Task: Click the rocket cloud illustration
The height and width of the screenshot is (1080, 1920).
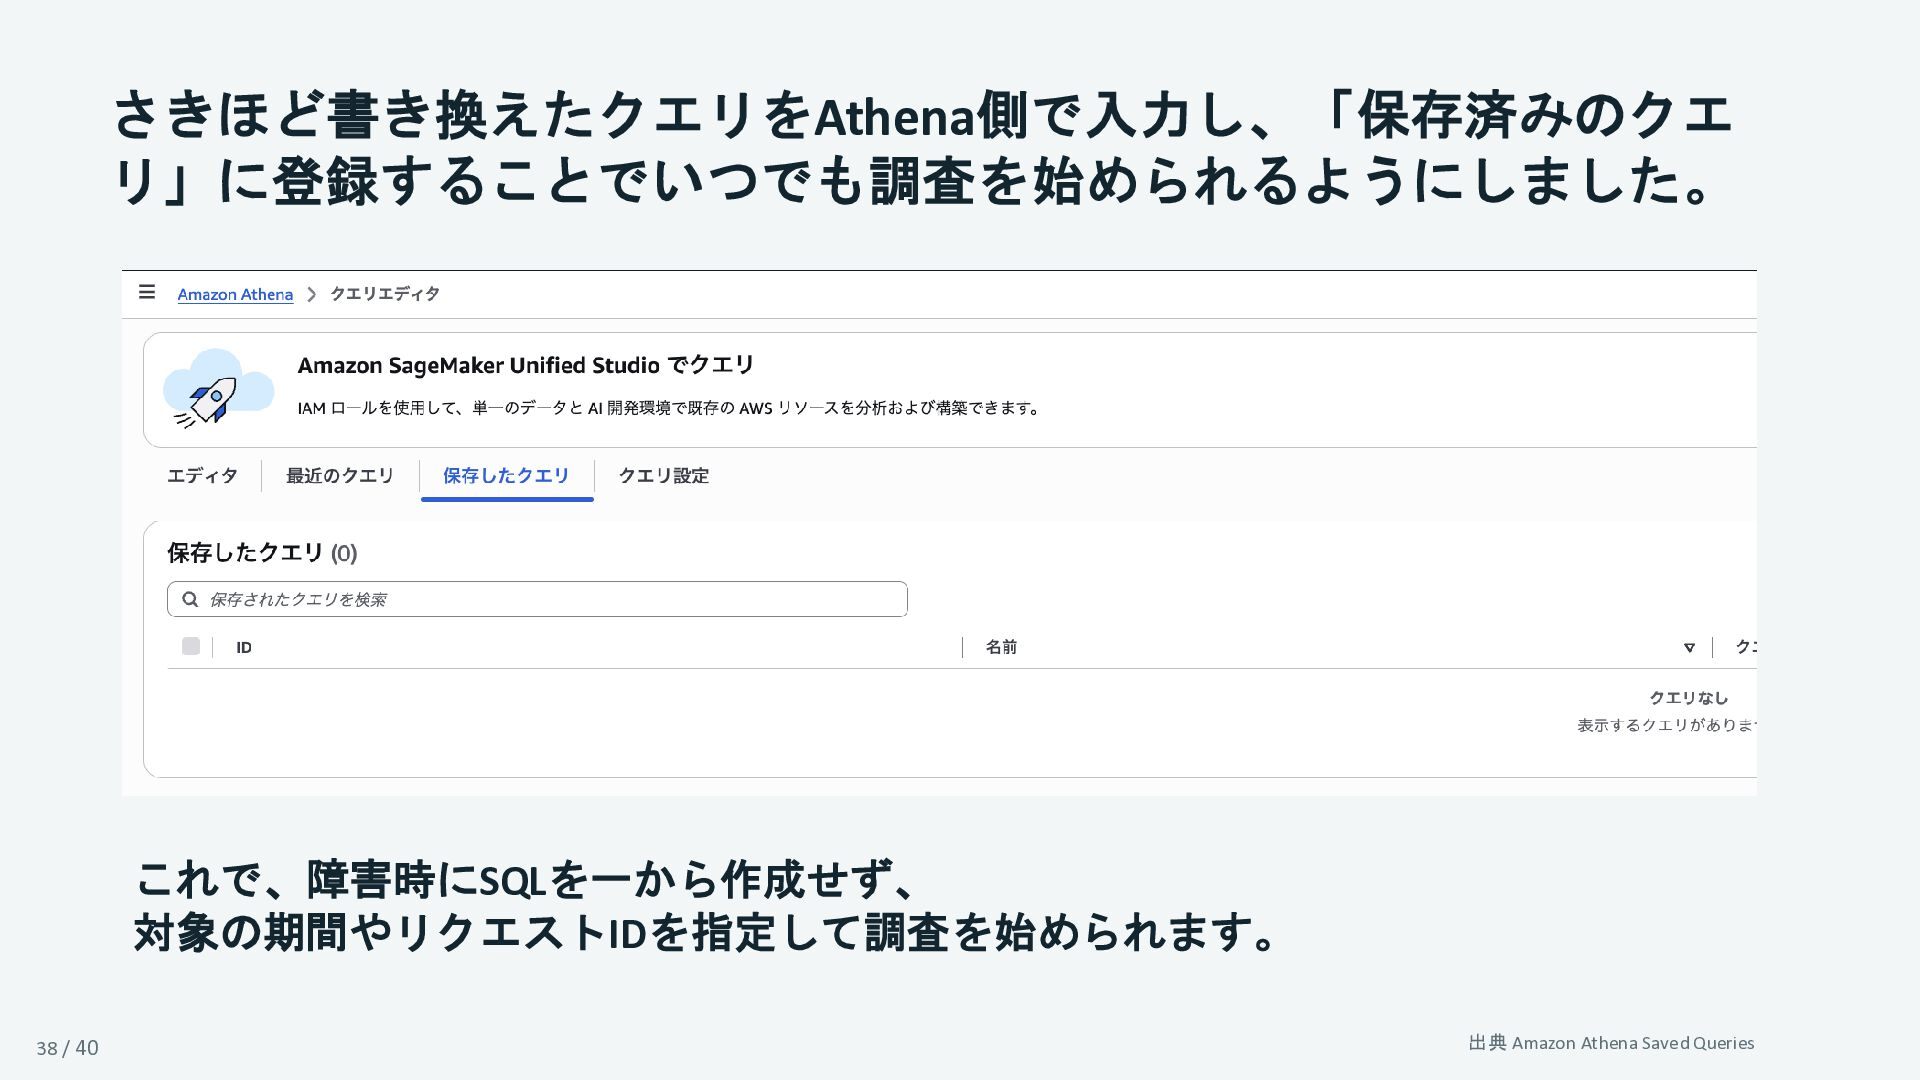Action: click(x=218, y=389)
